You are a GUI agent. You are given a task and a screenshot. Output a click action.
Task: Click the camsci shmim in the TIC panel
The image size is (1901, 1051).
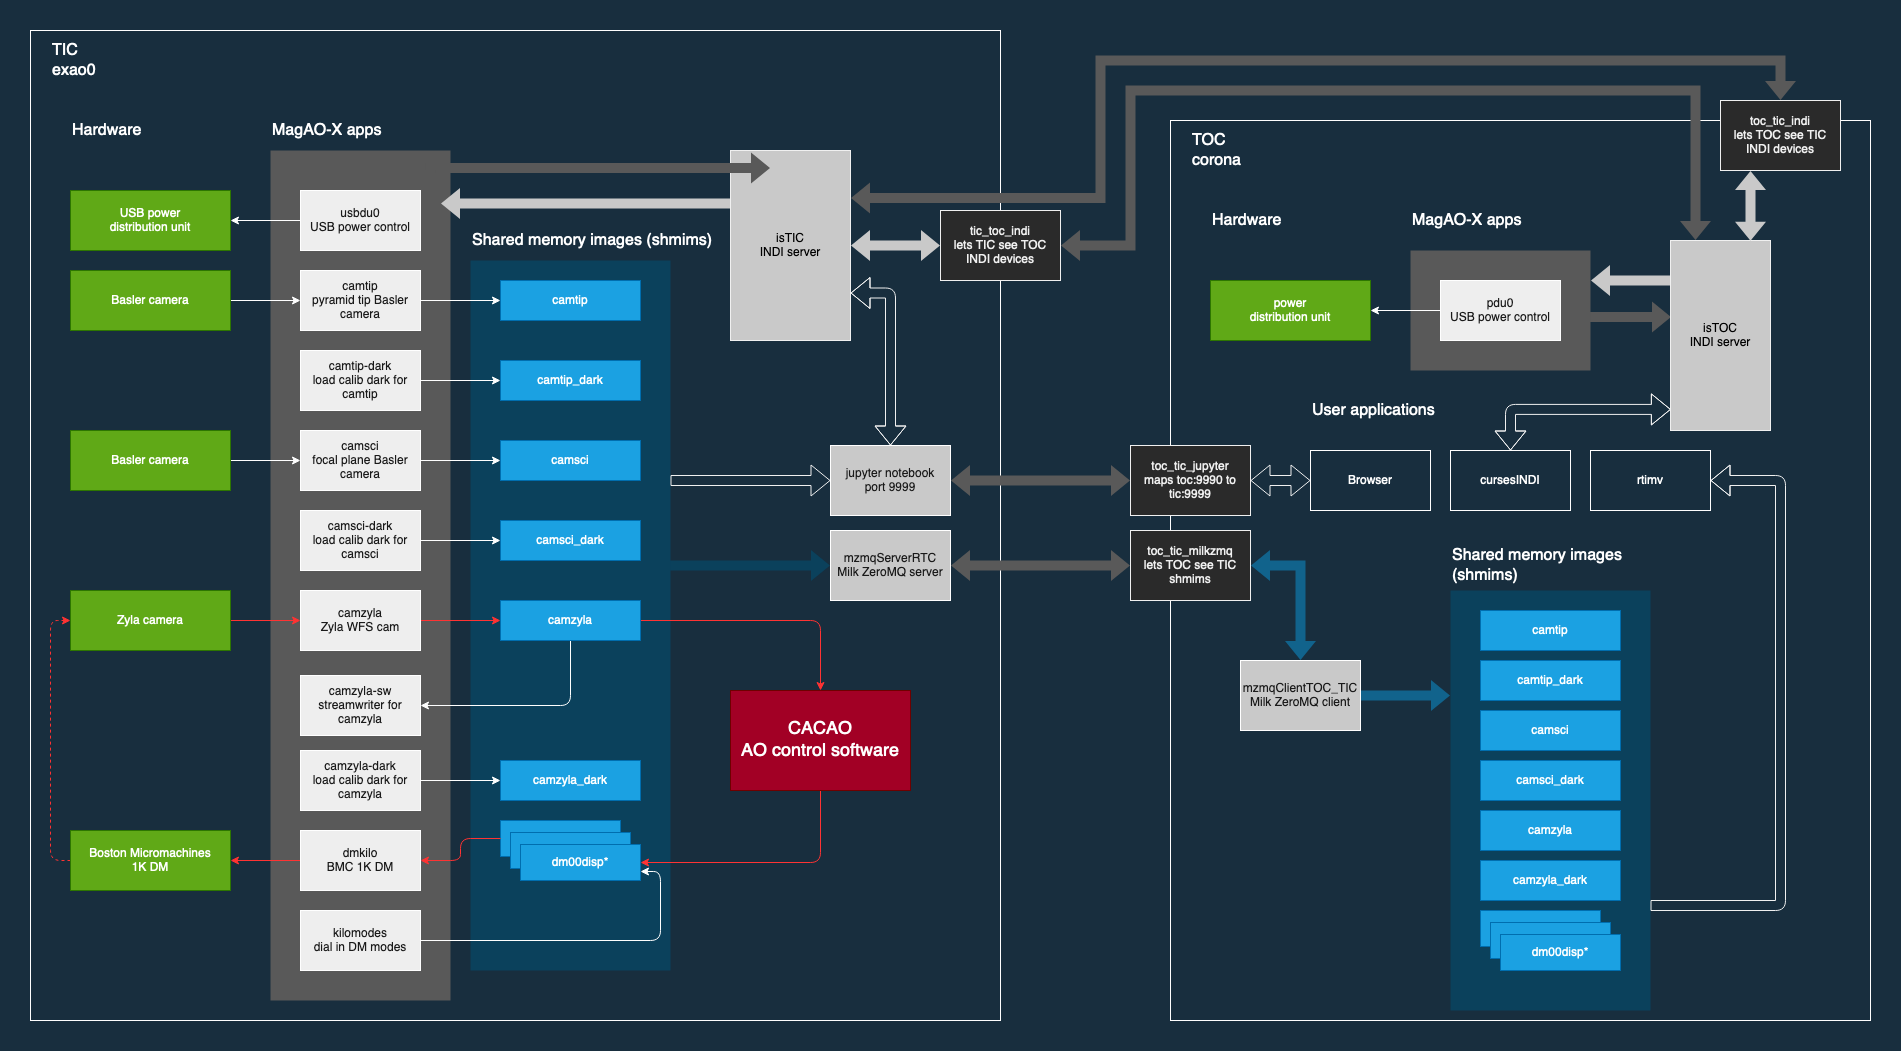tap(570, 460)
